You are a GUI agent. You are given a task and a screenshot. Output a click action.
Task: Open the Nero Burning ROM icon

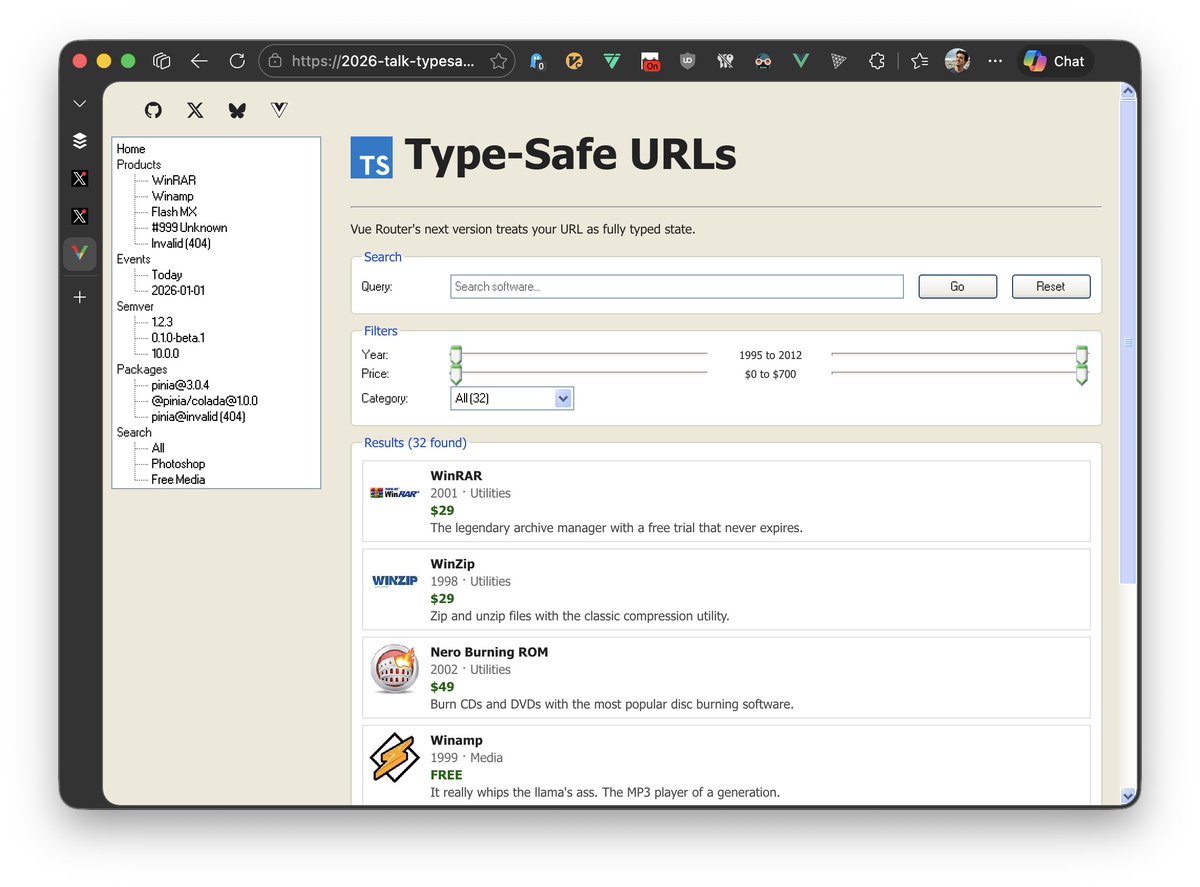coord(394,669)
